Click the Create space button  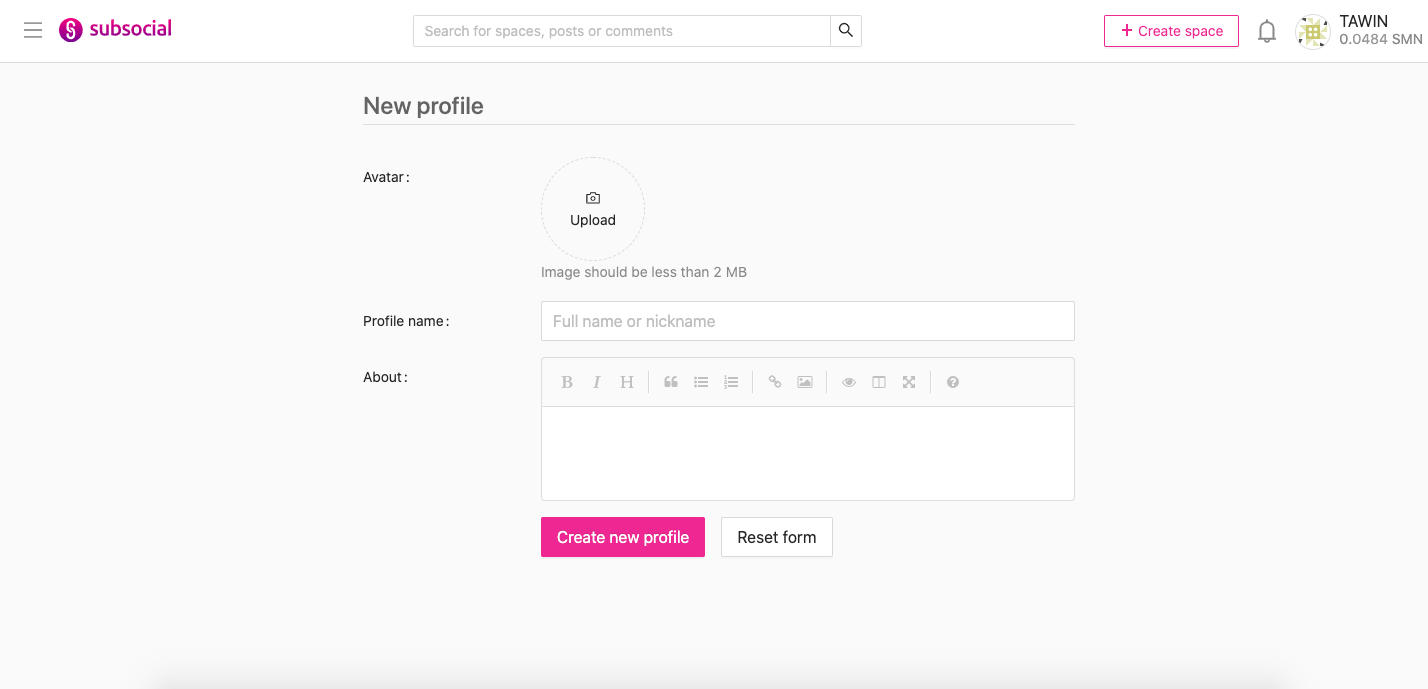pyautogui.click(x=1171, y=31)
